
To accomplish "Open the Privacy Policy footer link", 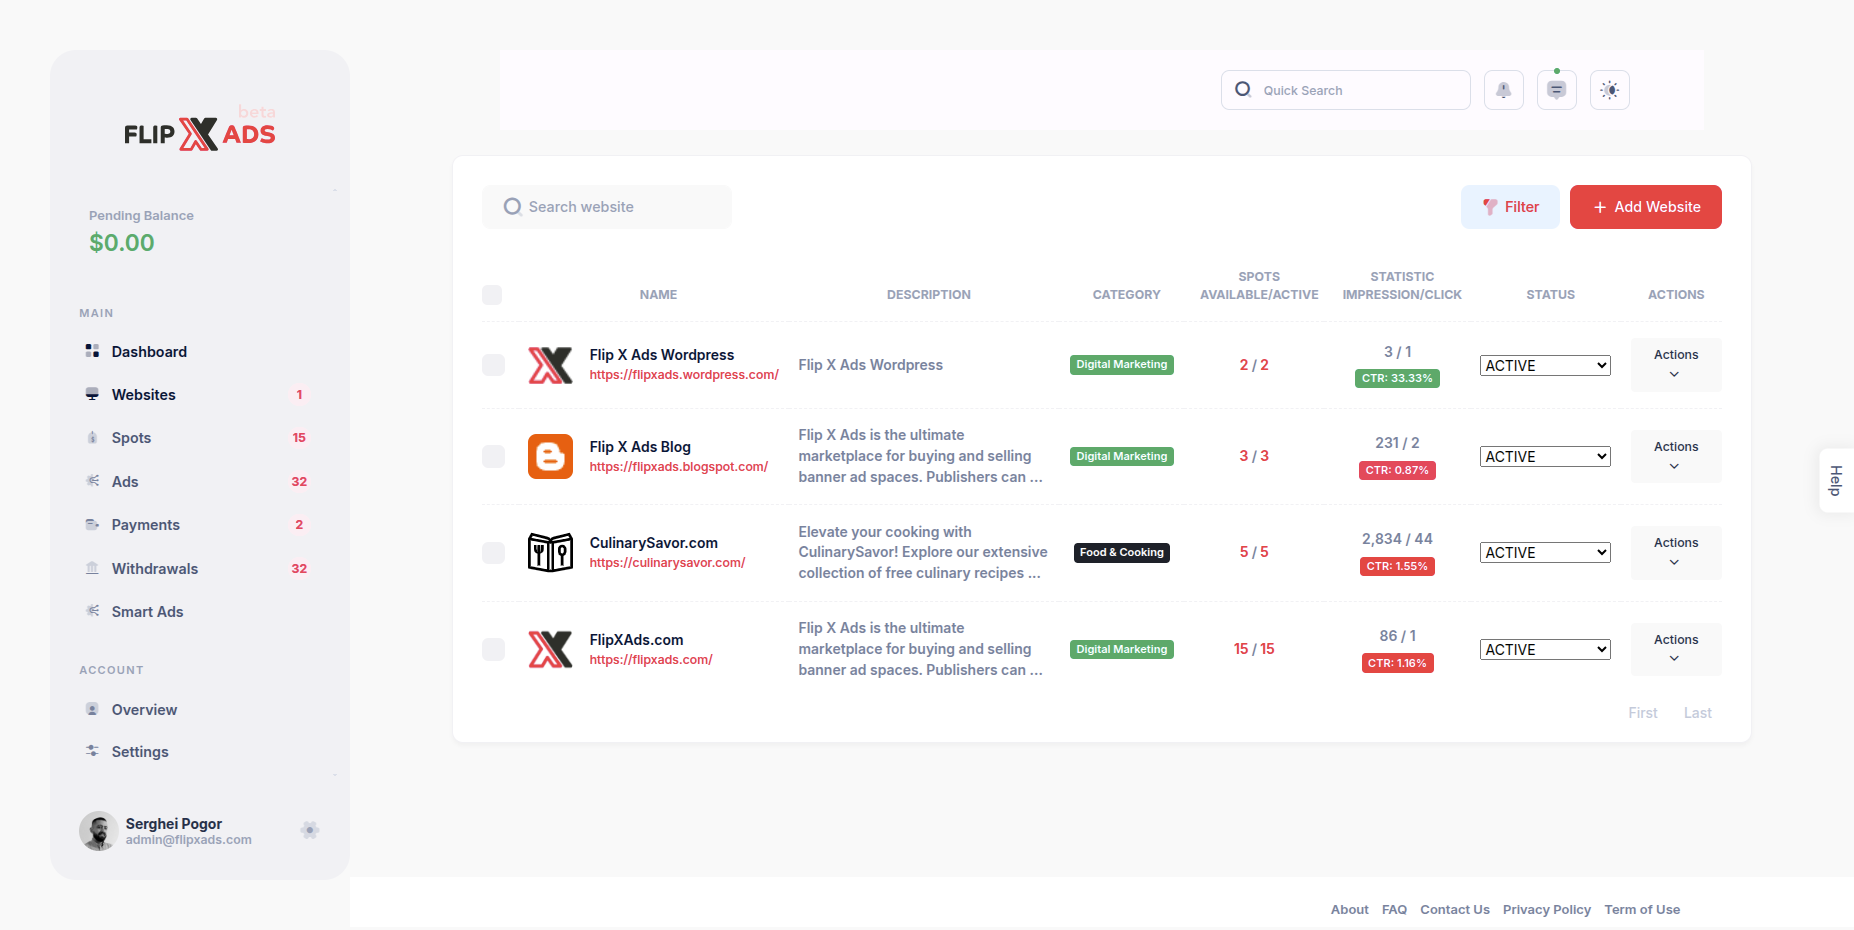I will (1547, 909).
